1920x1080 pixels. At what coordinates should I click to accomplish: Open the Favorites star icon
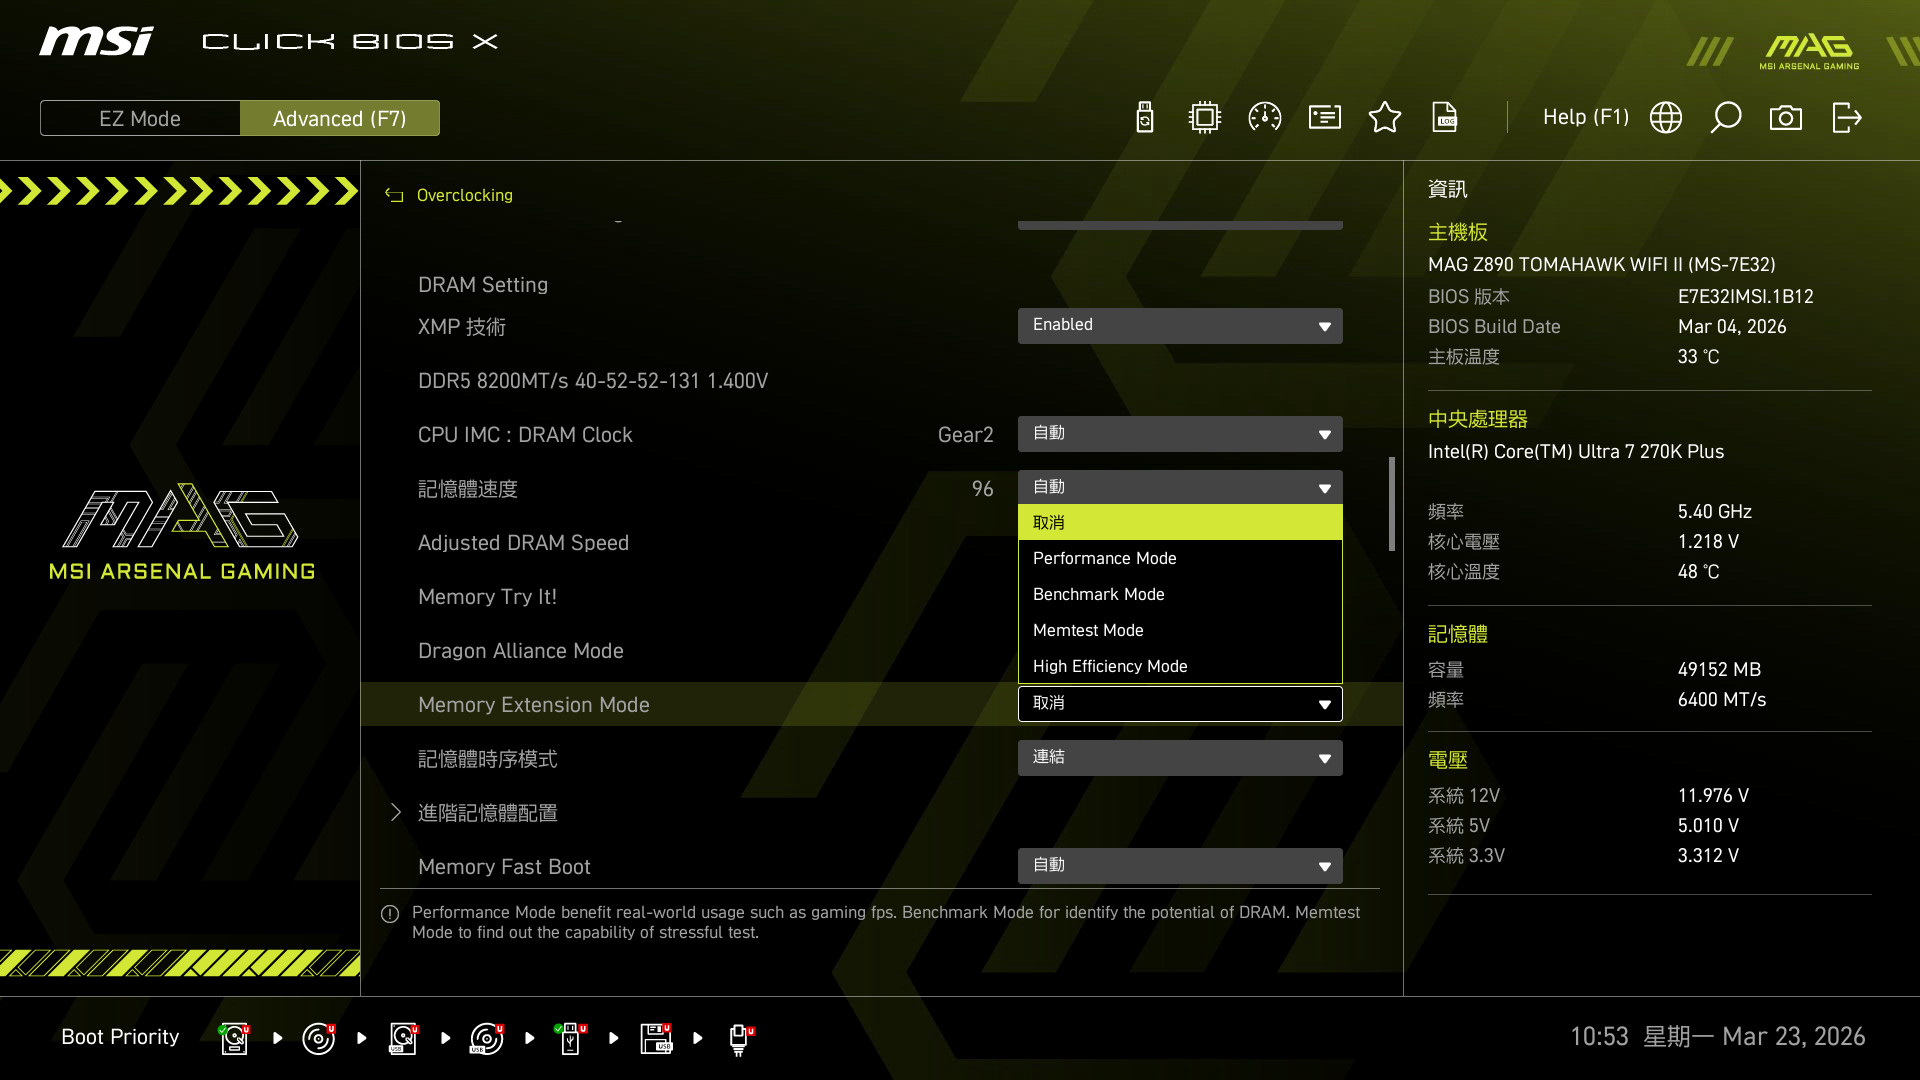[1385, 118]
